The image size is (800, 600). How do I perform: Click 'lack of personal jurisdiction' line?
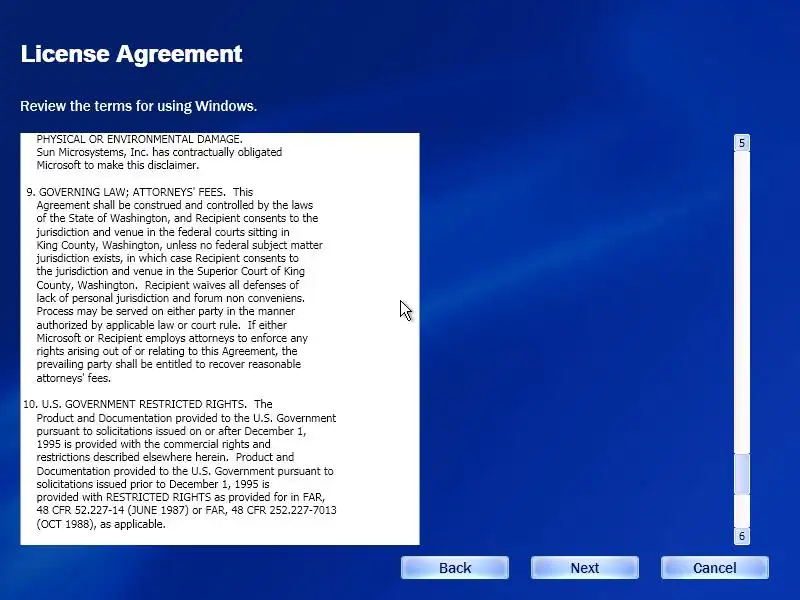pyautogui.click(x=170, y=298)
